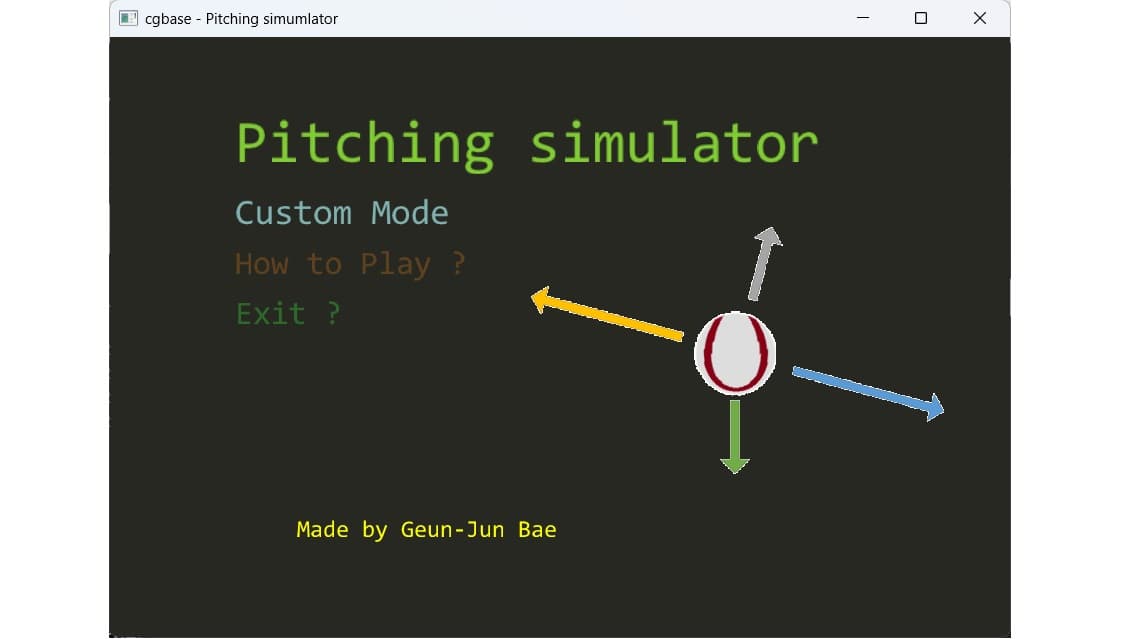The height and width of the screenshot is (639, 1136).
Task: Close the Pitching simulator window
Action: point(980,18)
